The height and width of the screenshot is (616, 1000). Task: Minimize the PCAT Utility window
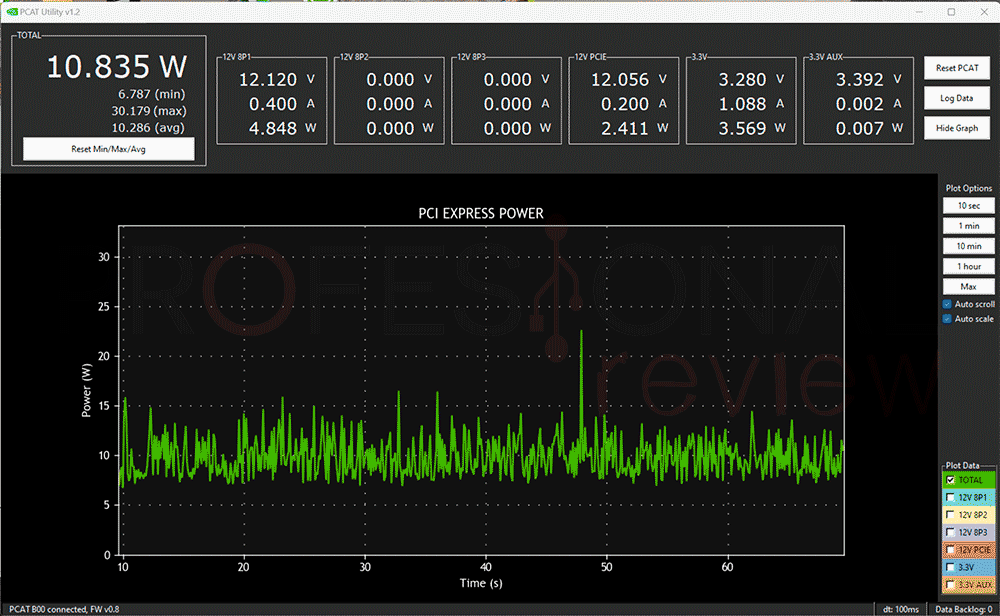[920, 11]
